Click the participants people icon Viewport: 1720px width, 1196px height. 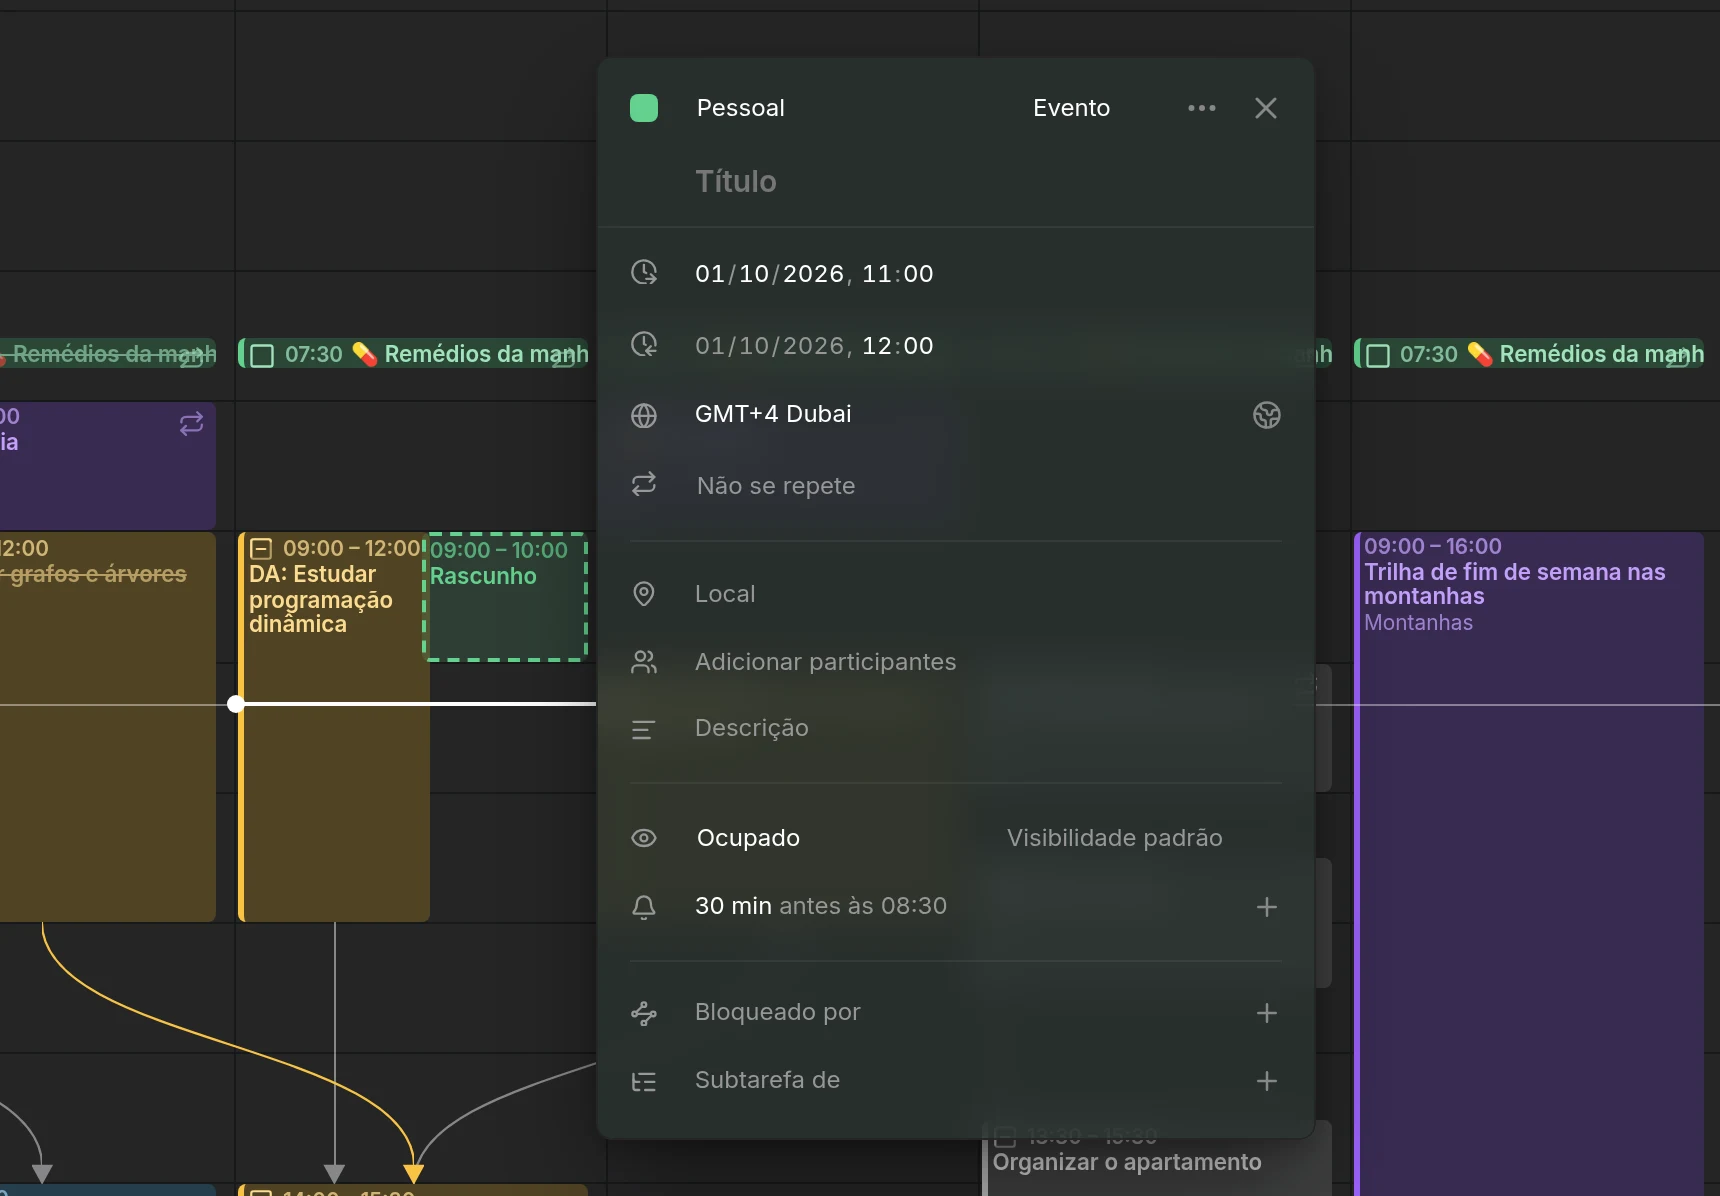click(x=644, y=662)
